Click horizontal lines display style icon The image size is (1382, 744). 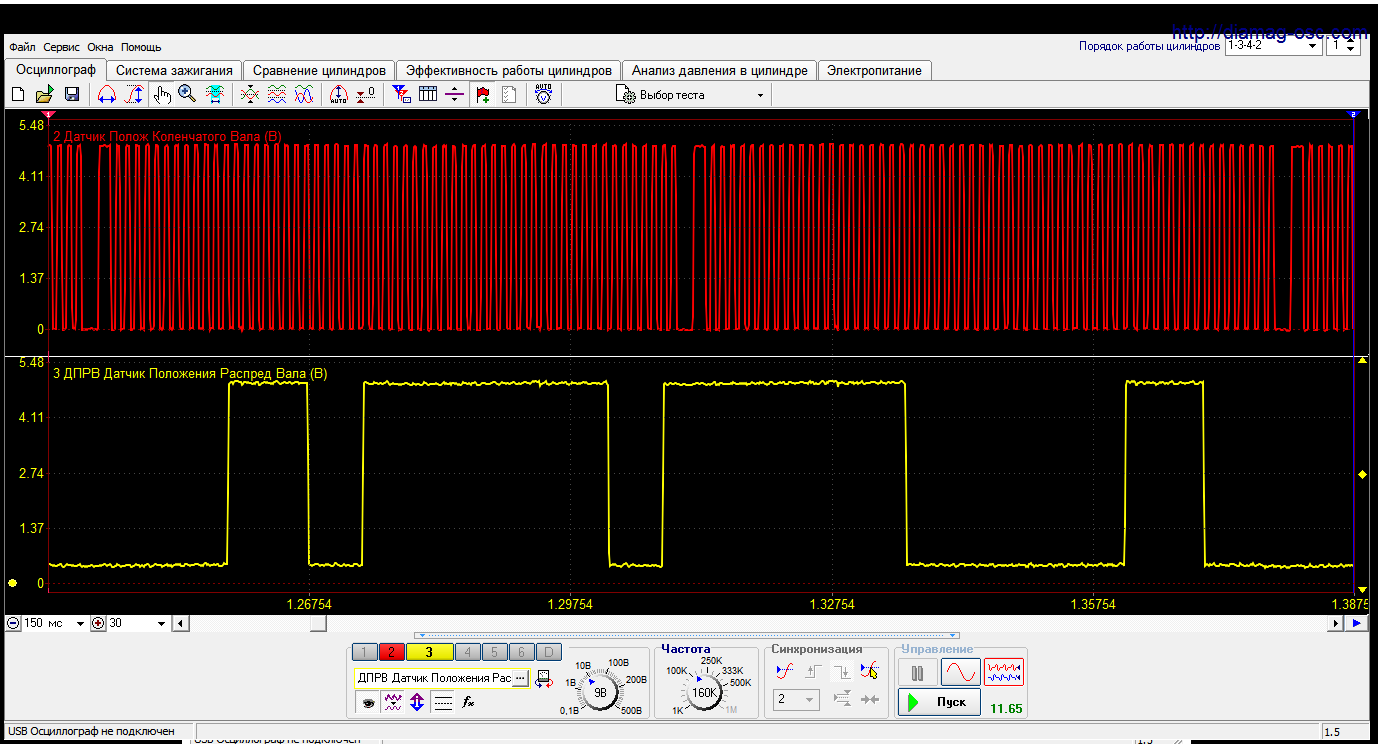point(443,703)
